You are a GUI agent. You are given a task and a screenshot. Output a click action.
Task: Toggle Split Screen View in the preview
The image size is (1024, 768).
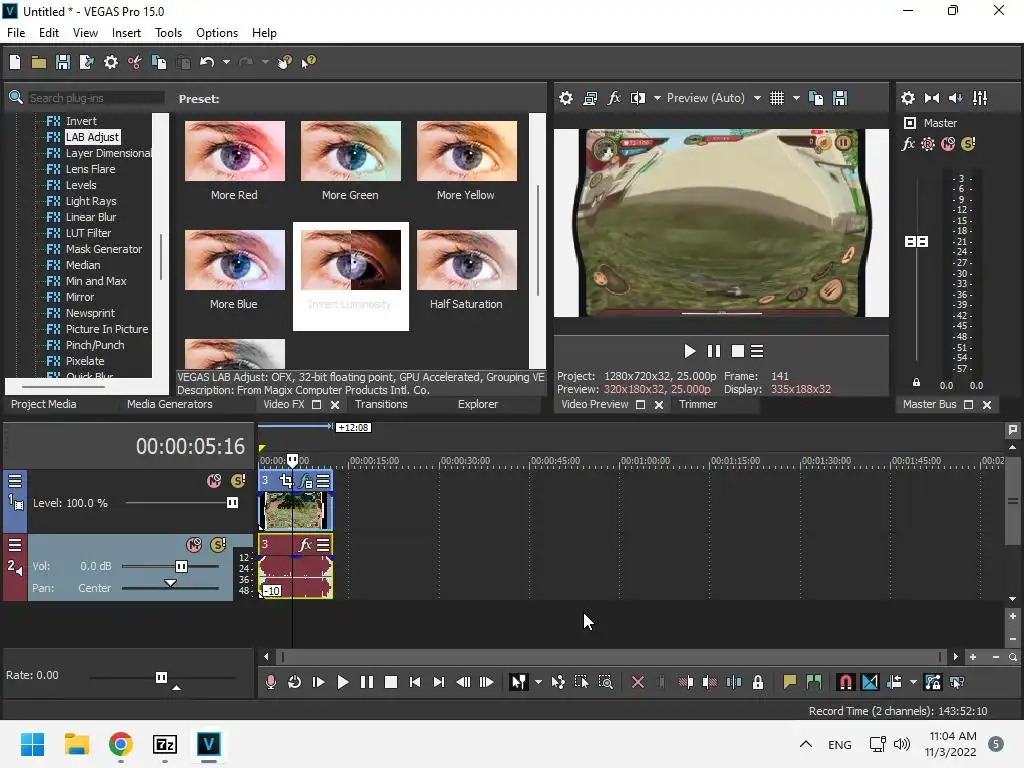click(x=638, y=98)
